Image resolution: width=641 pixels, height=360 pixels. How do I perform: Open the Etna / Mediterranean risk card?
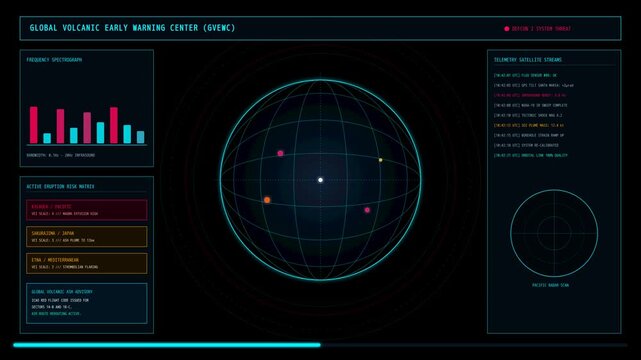click(87, 263)
